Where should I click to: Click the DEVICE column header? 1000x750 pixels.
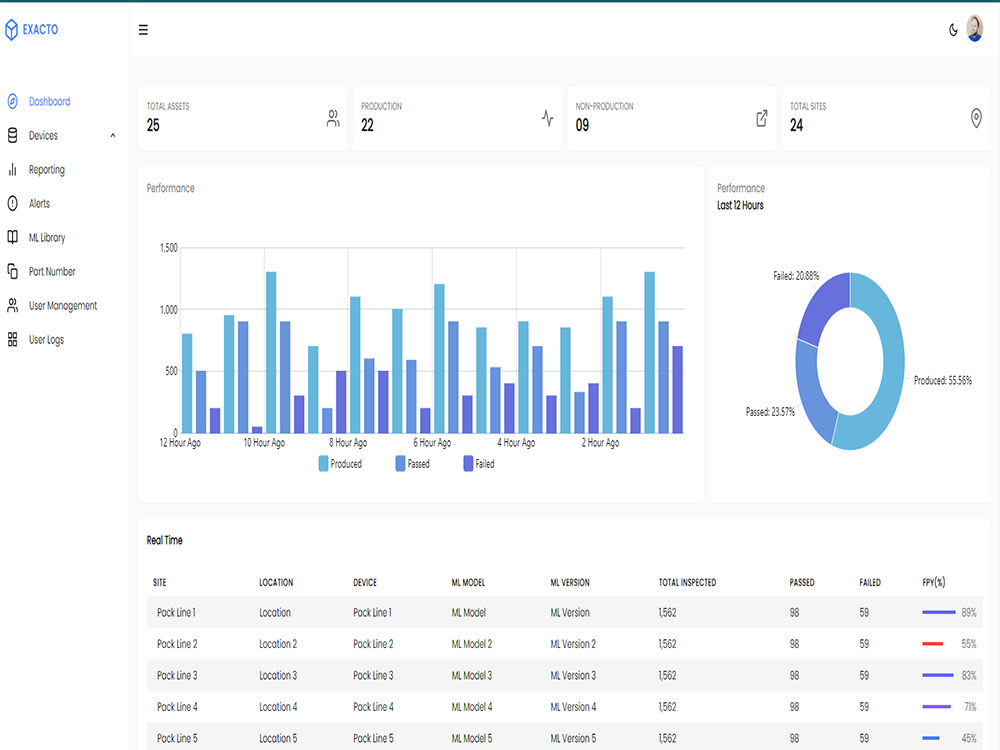tap(365, 582)
